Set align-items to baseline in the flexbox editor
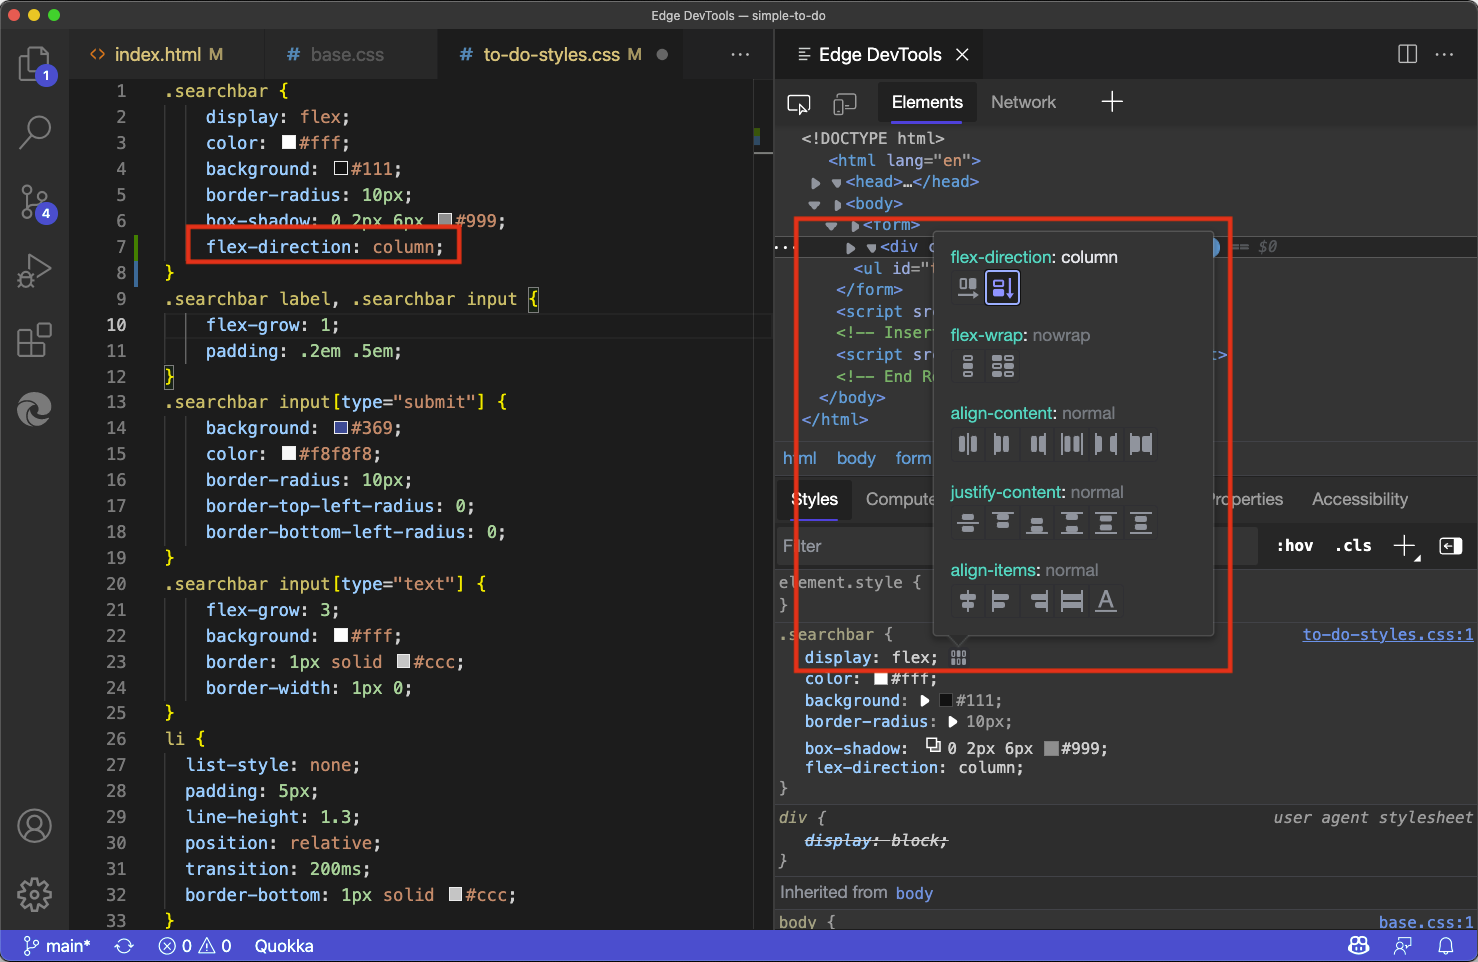Image resolution: width=1478 pixels, height=962 pixels. pyautogui.click(x=1106, y=601)
